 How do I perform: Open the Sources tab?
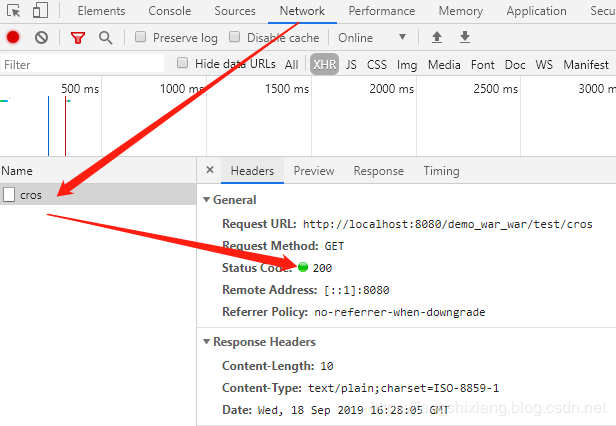235,11
